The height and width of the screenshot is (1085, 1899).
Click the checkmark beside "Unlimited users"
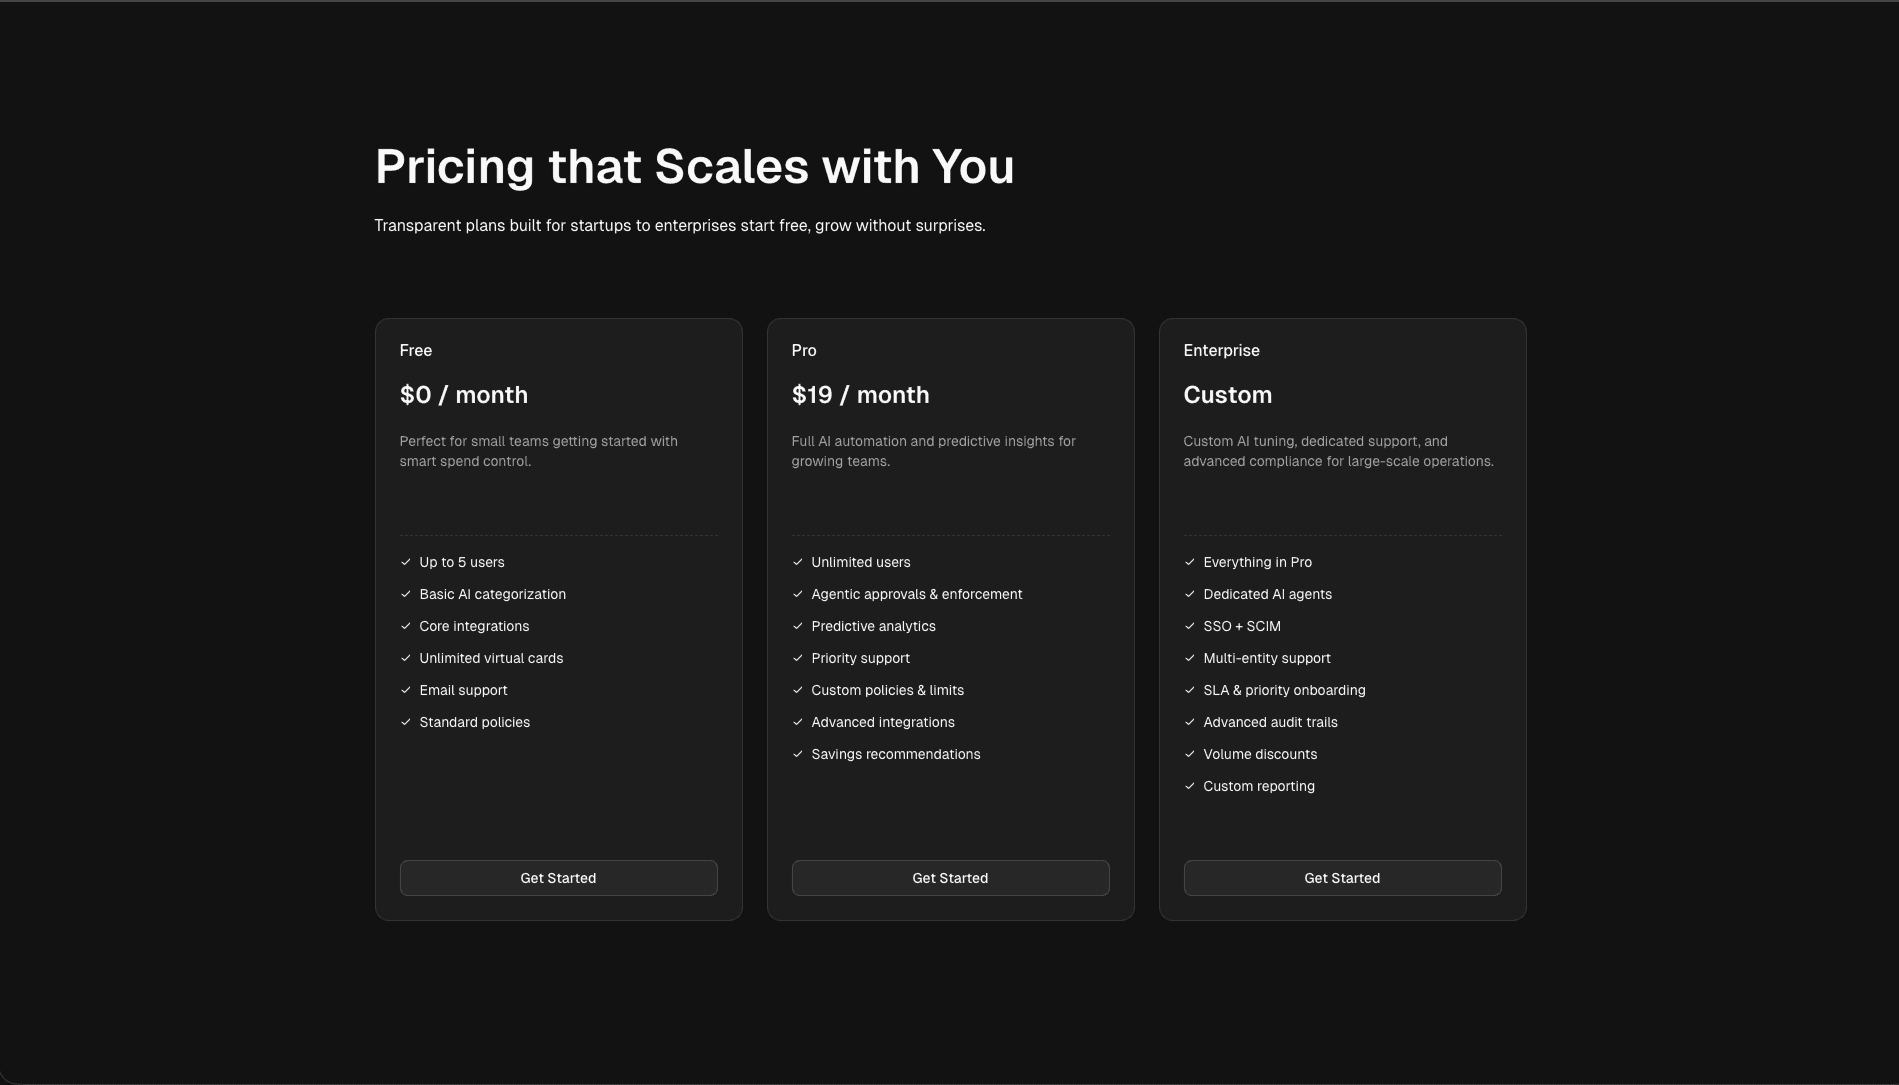click(798, 562)
